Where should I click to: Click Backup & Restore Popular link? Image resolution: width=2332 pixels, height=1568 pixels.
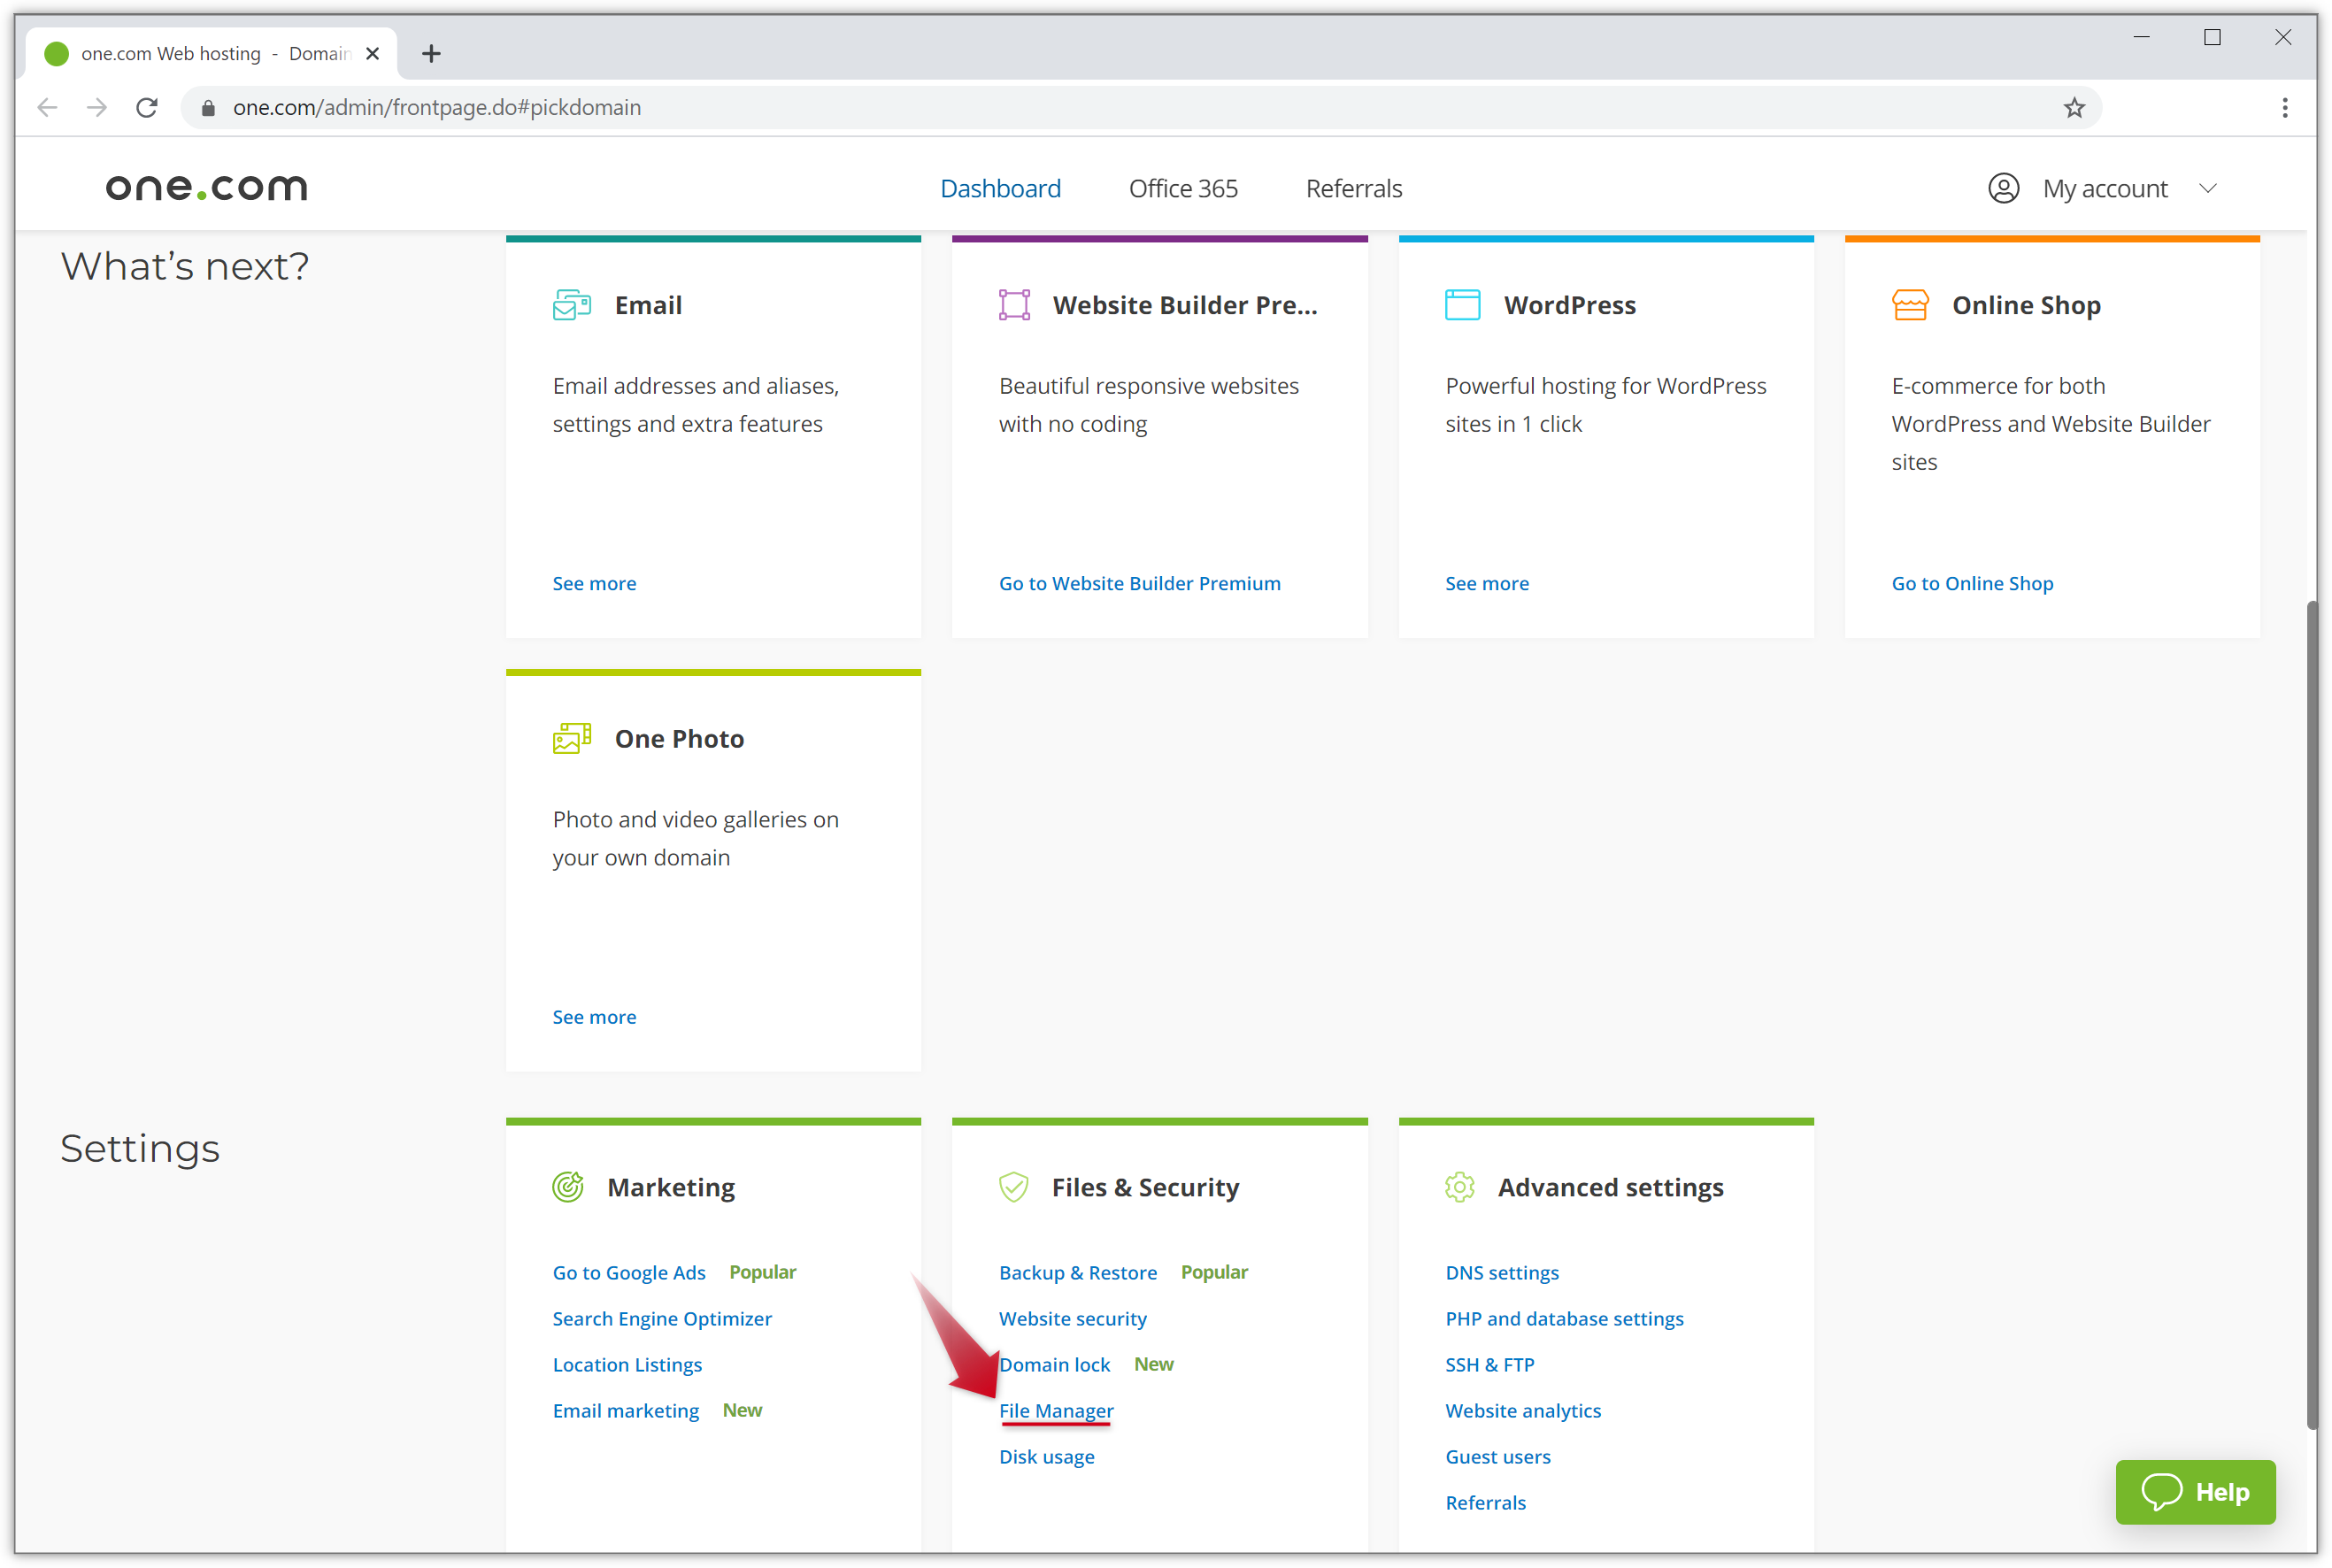pyautogui.click(x=1076, y=1271)
